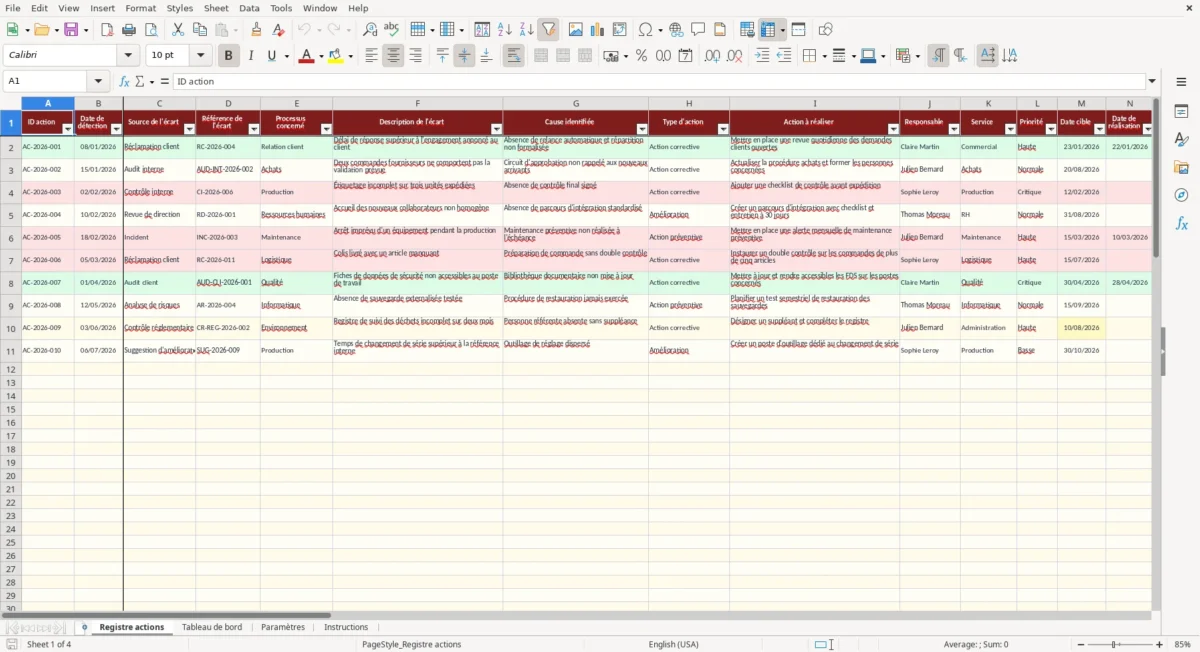
Task: Select row 5 header
Action: (11, 215)
